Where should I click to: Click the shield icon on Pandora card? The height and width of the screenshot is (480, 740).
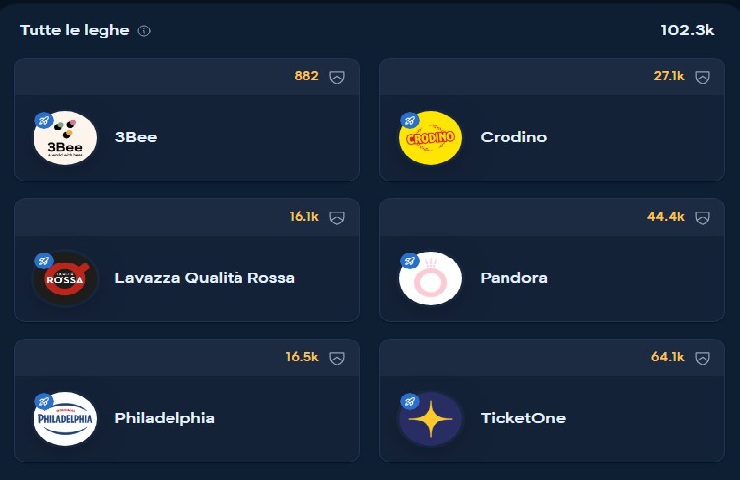click(x=702, y=218)
